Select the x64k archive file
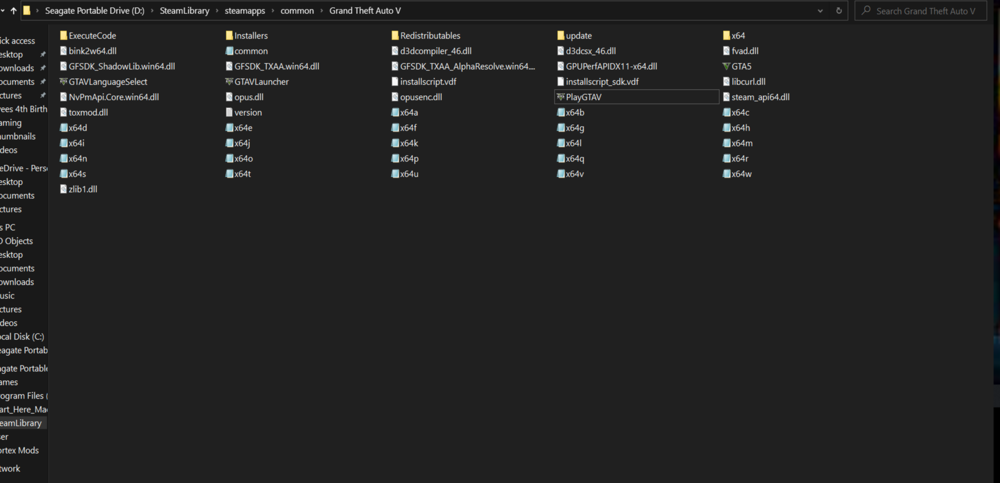Screen dimensions: 1000x483 pos(405,143)
